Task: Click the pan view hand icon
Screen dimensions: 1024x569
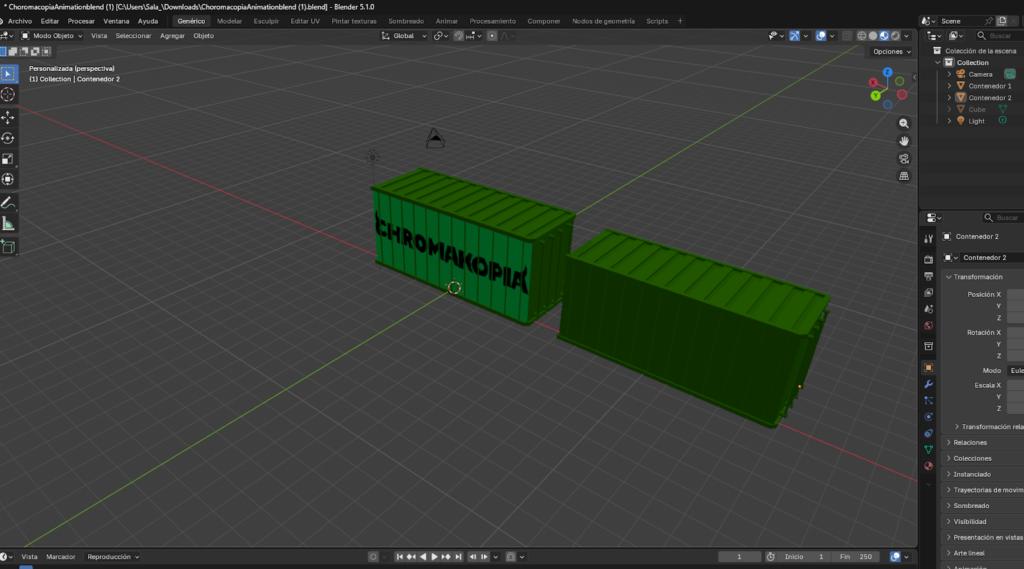Action: tap(904, 141)
